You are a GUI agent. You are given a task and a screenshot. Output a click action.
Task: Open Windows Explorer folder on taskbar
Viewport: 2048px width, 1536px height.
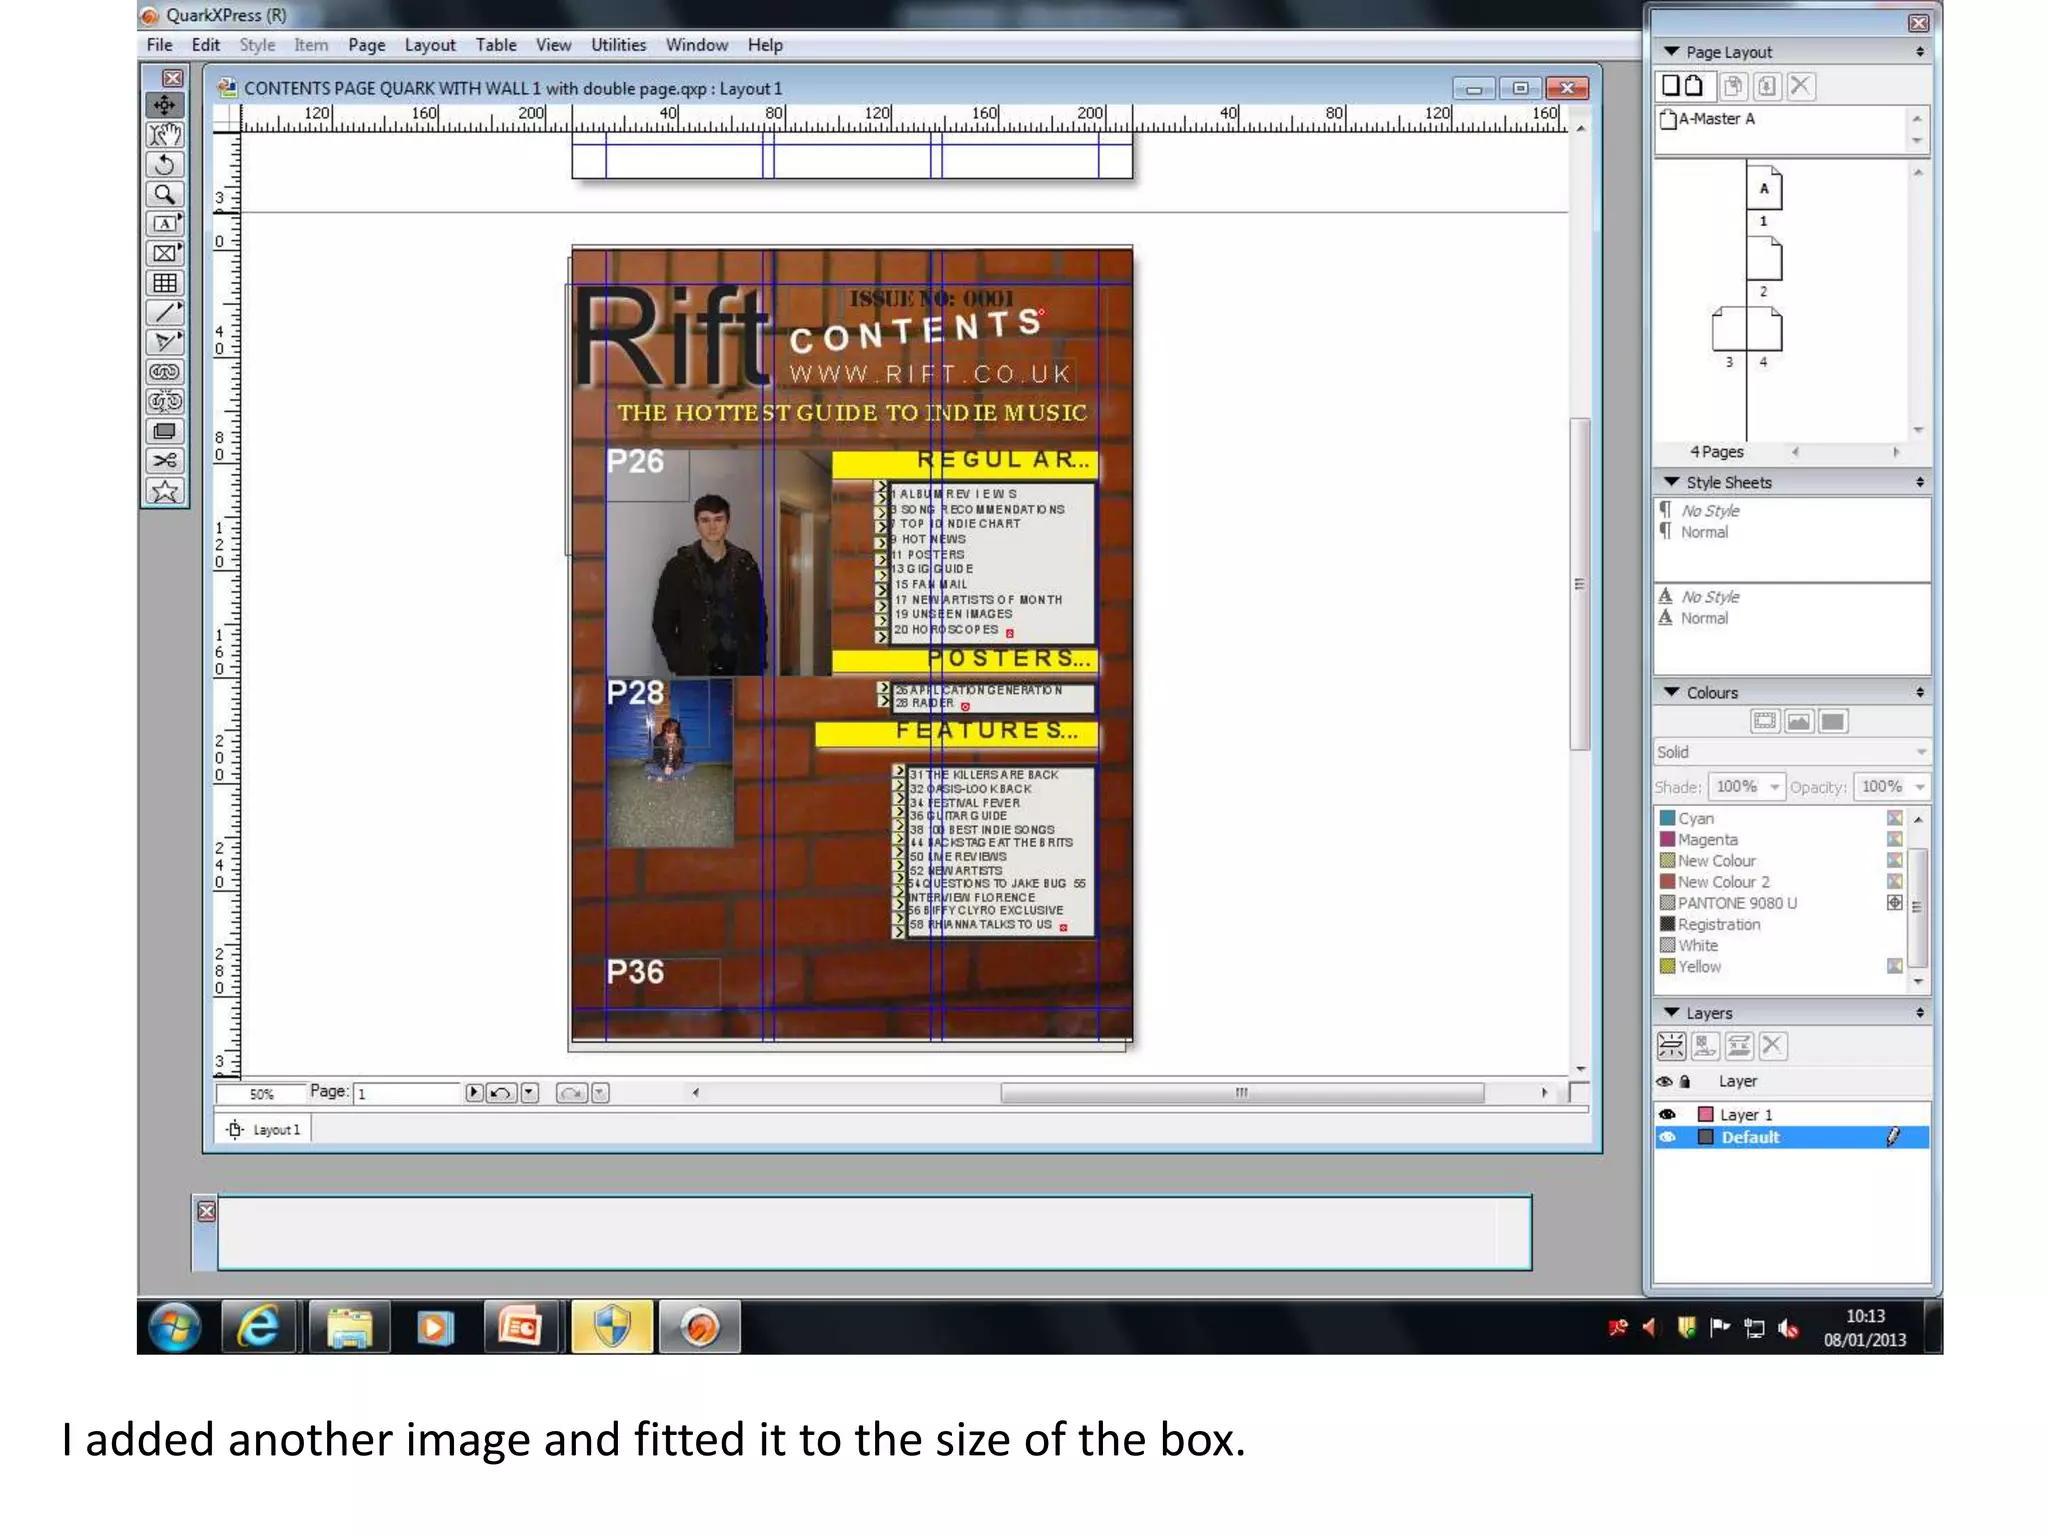(x=348, y=1327)
